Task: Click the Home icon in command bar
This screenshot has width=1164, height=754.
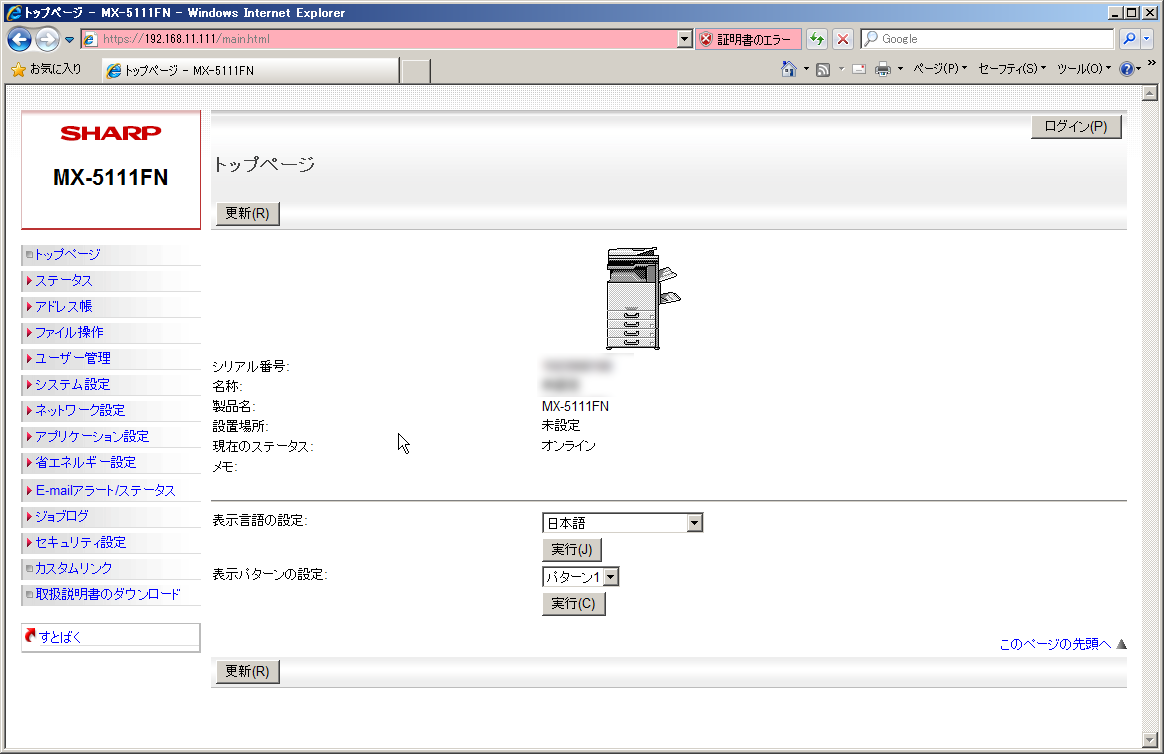Action: (x=788, y=69)
